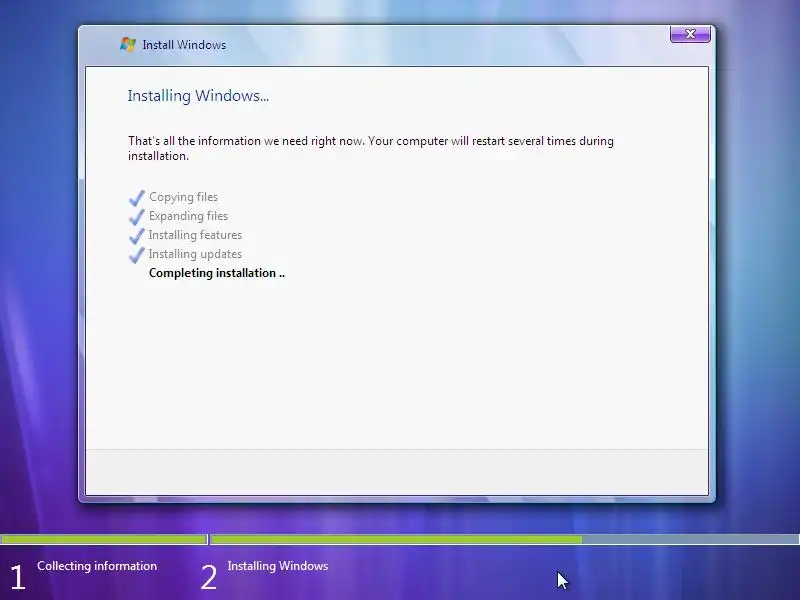This screenshot has width=800, height=600.
Task: Click the checkmark beside Copying files
Action: (137, 197)
